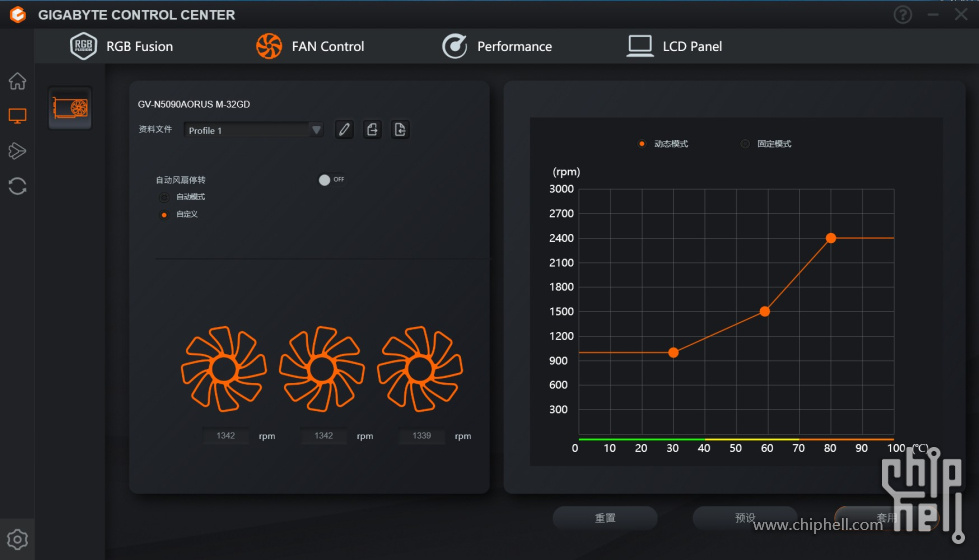Image resolution: width=979 pixels, height=560 pixels.
Task: Open the LCD Panel tab
Action: 675,46
